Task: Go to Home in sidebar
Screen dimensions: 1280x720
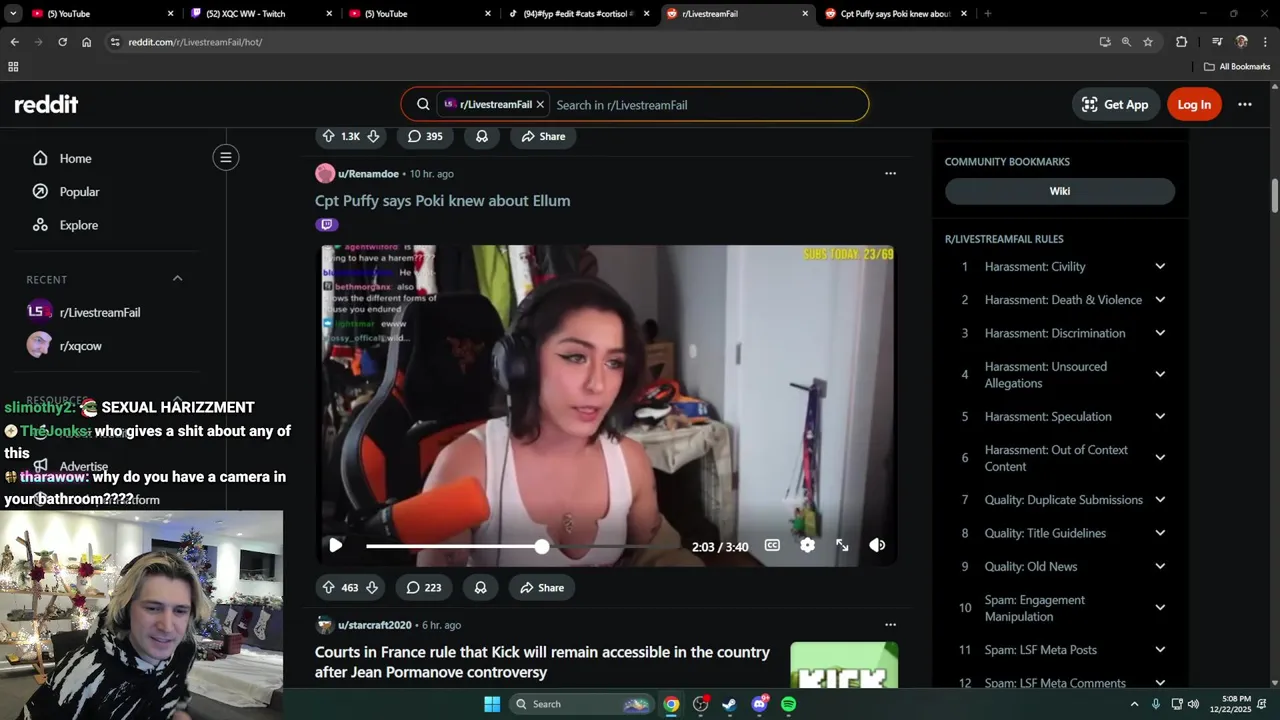Action: tap(75, 158)
